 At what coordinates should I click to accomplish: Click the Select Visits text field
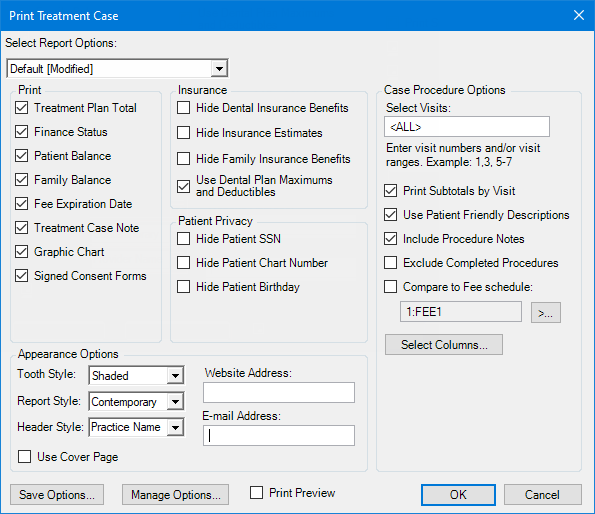click(467, 127)
